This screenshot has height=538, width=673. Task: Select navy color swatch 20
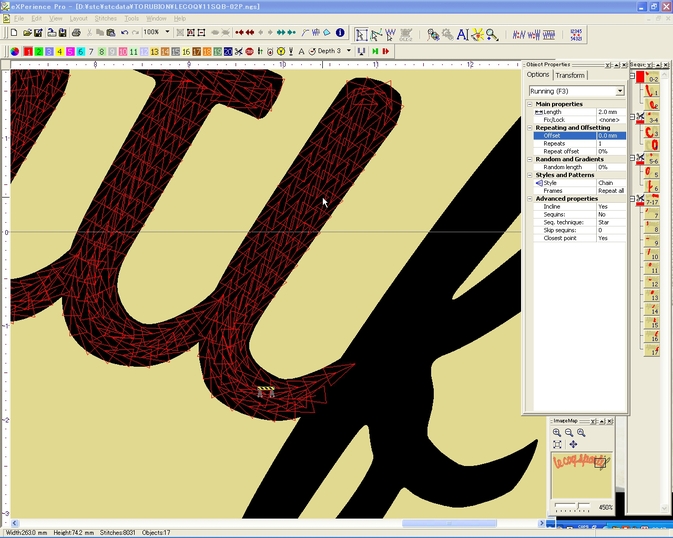(228, 52)
